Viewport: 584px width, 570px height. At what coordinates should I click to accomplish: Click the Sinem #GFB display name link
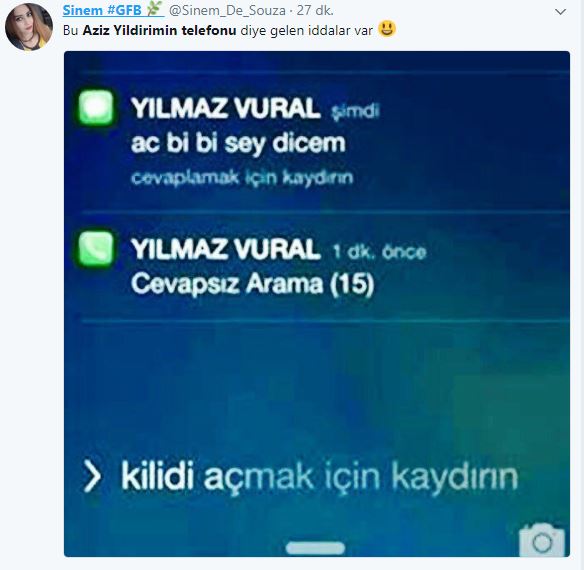(x=102, y=10)
